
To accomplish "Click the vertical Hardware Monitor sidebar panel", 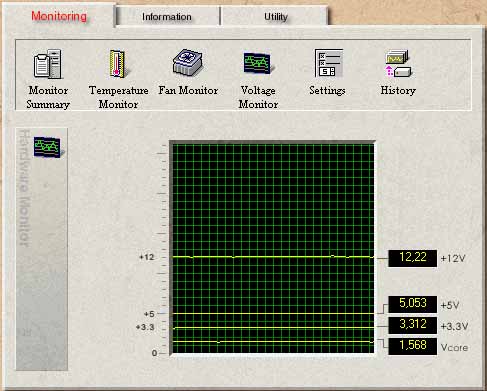I will click(x=42, y=249).
